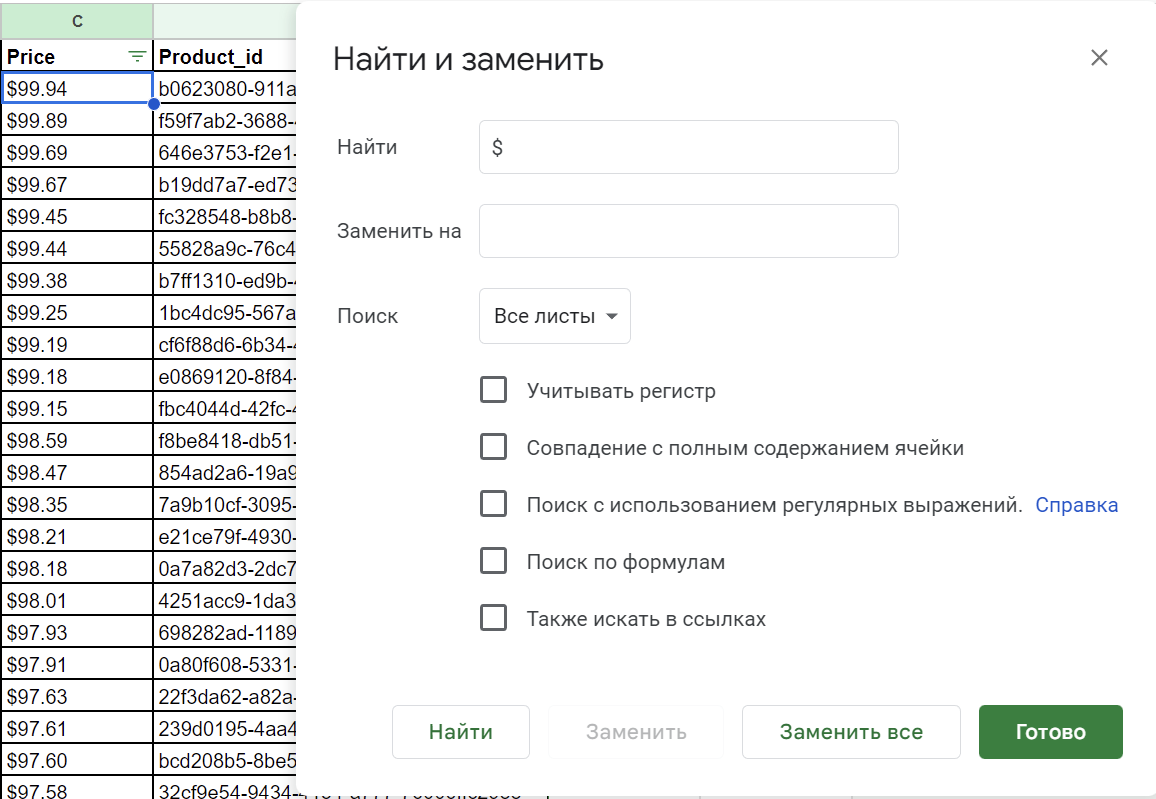The image size is (1156, 799).
Task: Click the Price header cell
Action: click(x=60, y=57)
